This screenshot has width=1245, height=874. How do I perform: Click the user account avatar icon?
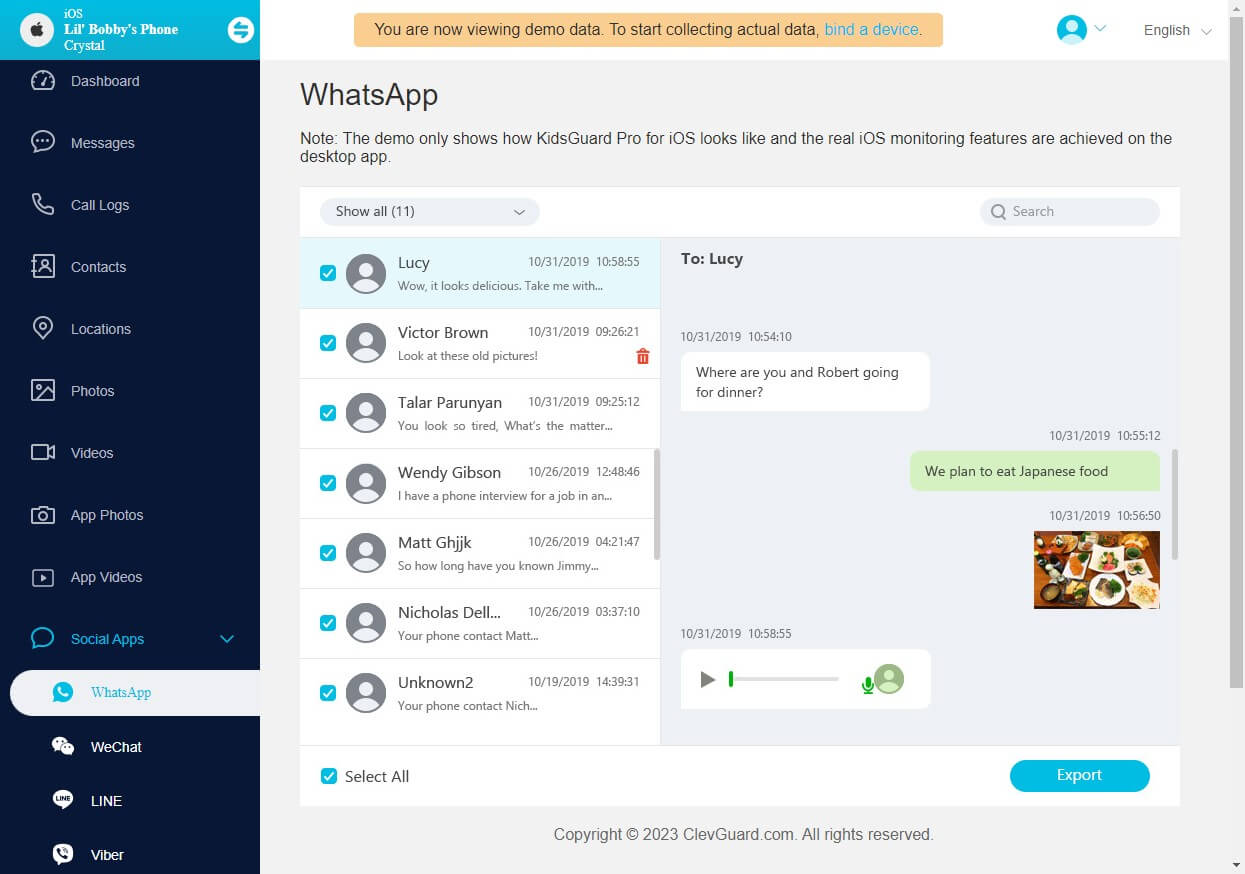point(1072,30)
